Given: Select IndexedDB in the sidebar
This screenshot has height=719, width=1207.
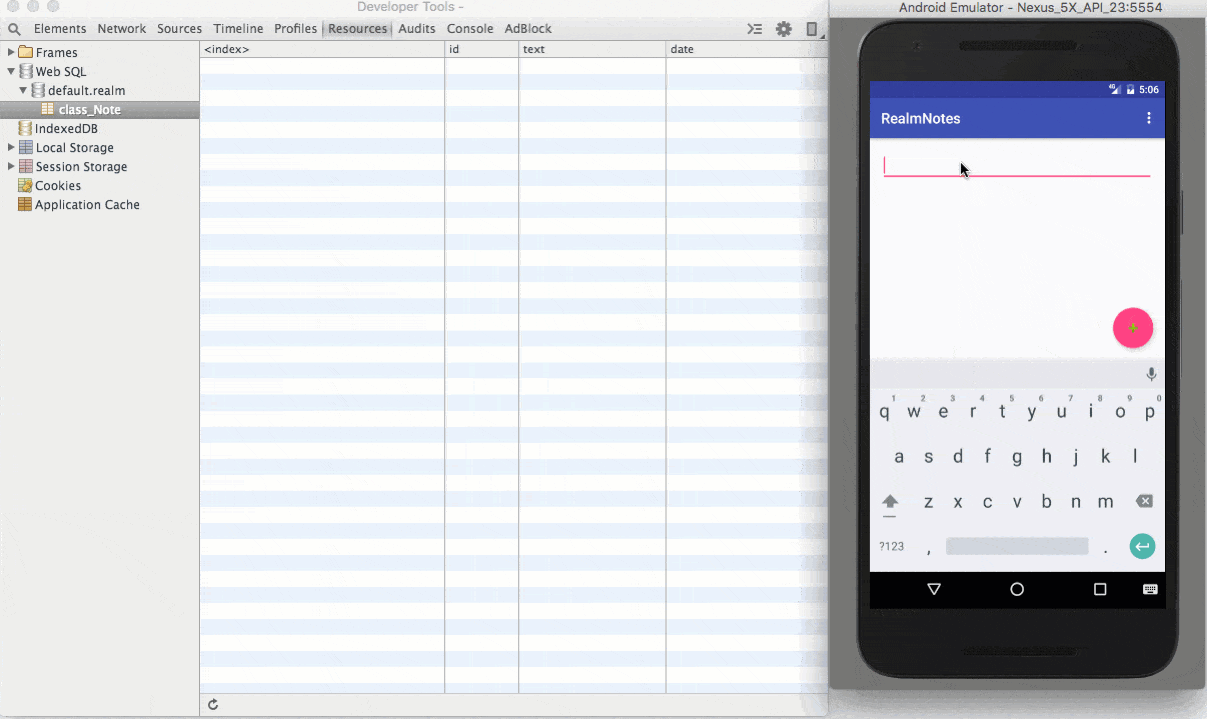Looking at the screenshot, I should tap(58, 128).
